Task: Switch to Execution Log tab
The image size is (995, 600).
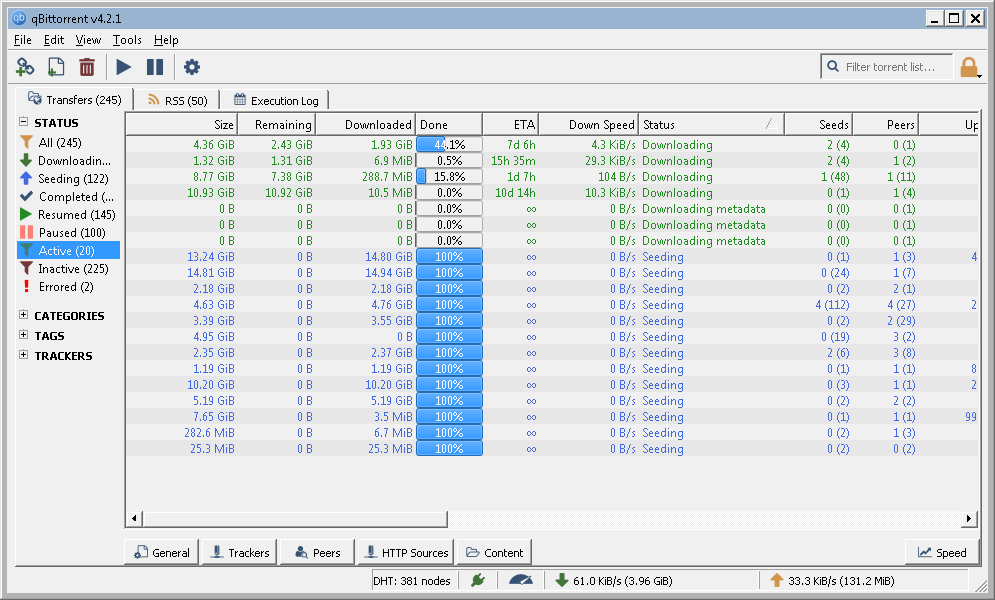Action: point(275,100)
